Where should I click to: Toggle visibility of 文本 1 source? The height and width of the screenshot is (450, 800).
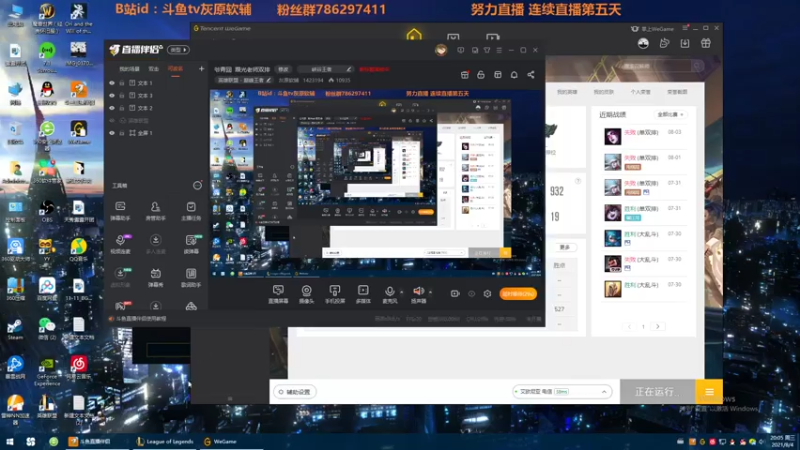tap(112, 83)
